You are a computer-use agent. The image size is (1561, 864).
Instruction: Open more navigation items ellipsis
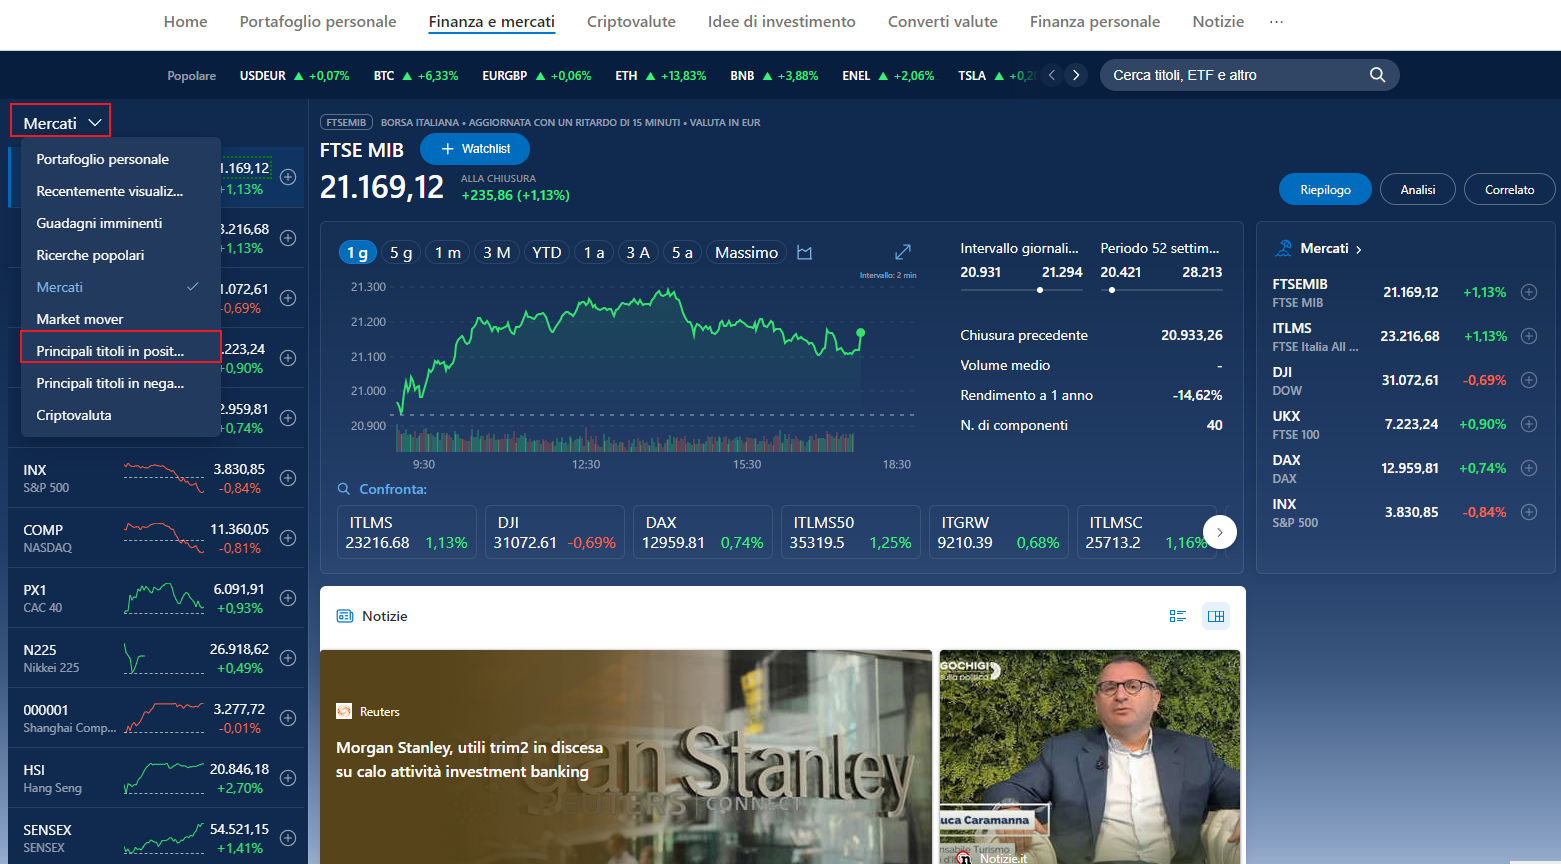tap(1276, 22)
